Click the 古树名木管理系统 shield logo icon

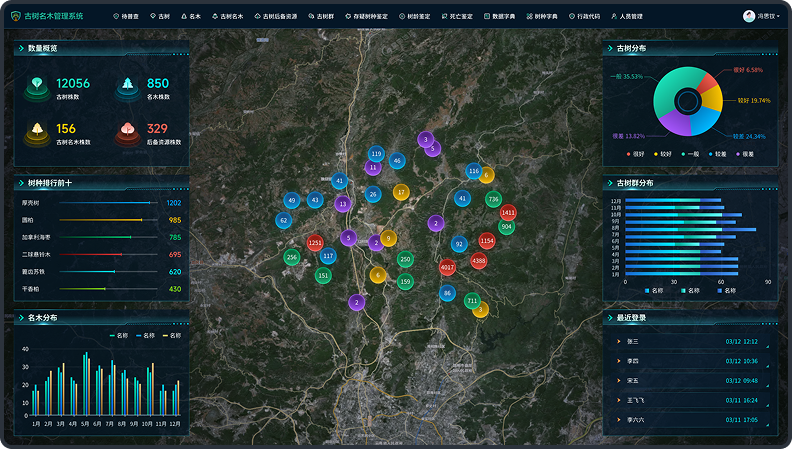pos(15,17)
